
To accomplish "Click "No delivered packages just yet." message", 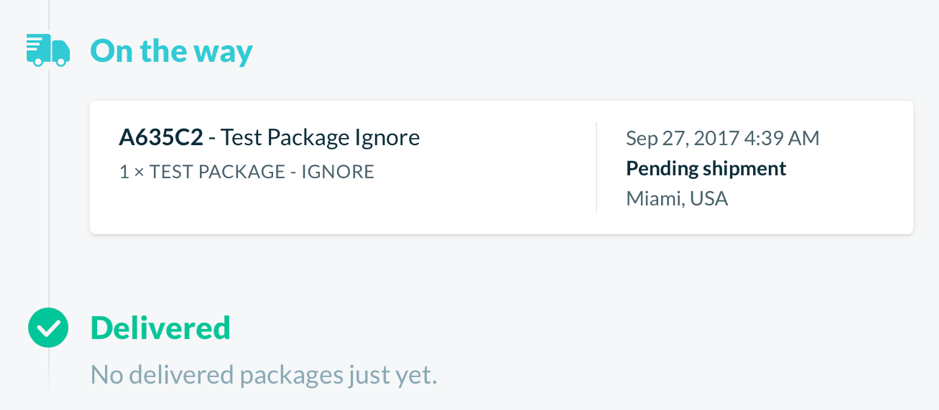I will point(264,376).
